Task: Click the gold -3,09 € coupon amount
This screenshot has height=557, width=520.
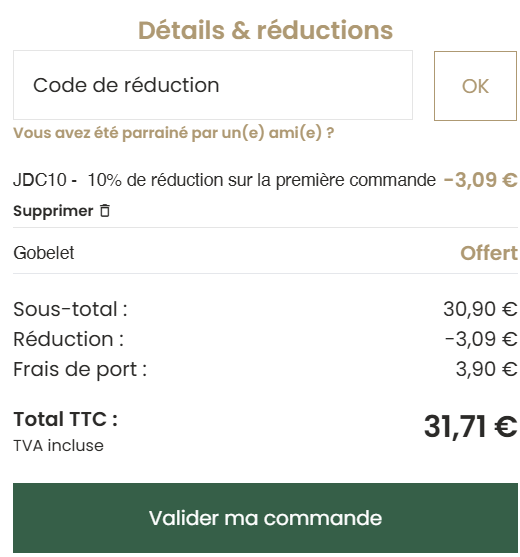Action: [480, 180]
